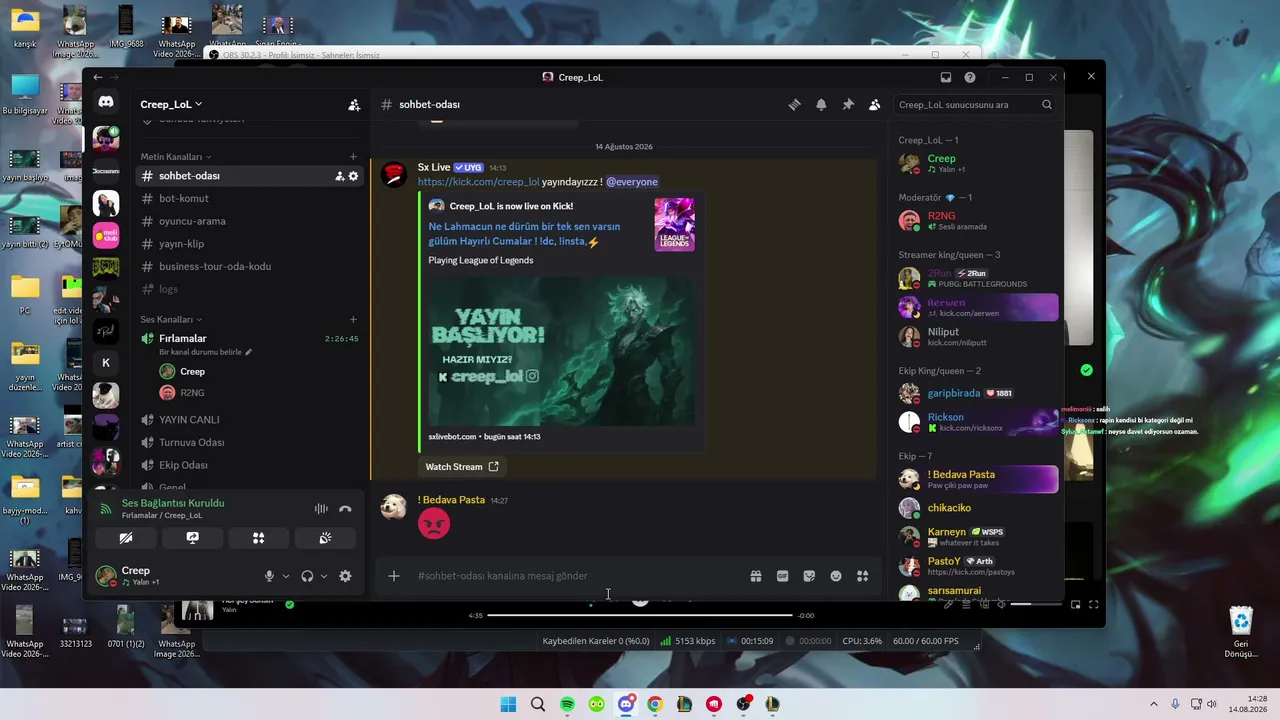The height and width of the screenshot is (720, 1280).
Task: Open microphone input options arrow
Action: pyautogui.click(x=286, y=576)
